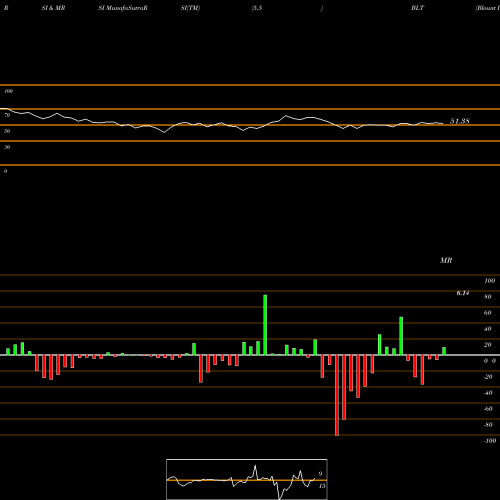Click the 50 level label on RSI axis
Viewport: 500px width, 500px height.
click(x=7, y=131)
